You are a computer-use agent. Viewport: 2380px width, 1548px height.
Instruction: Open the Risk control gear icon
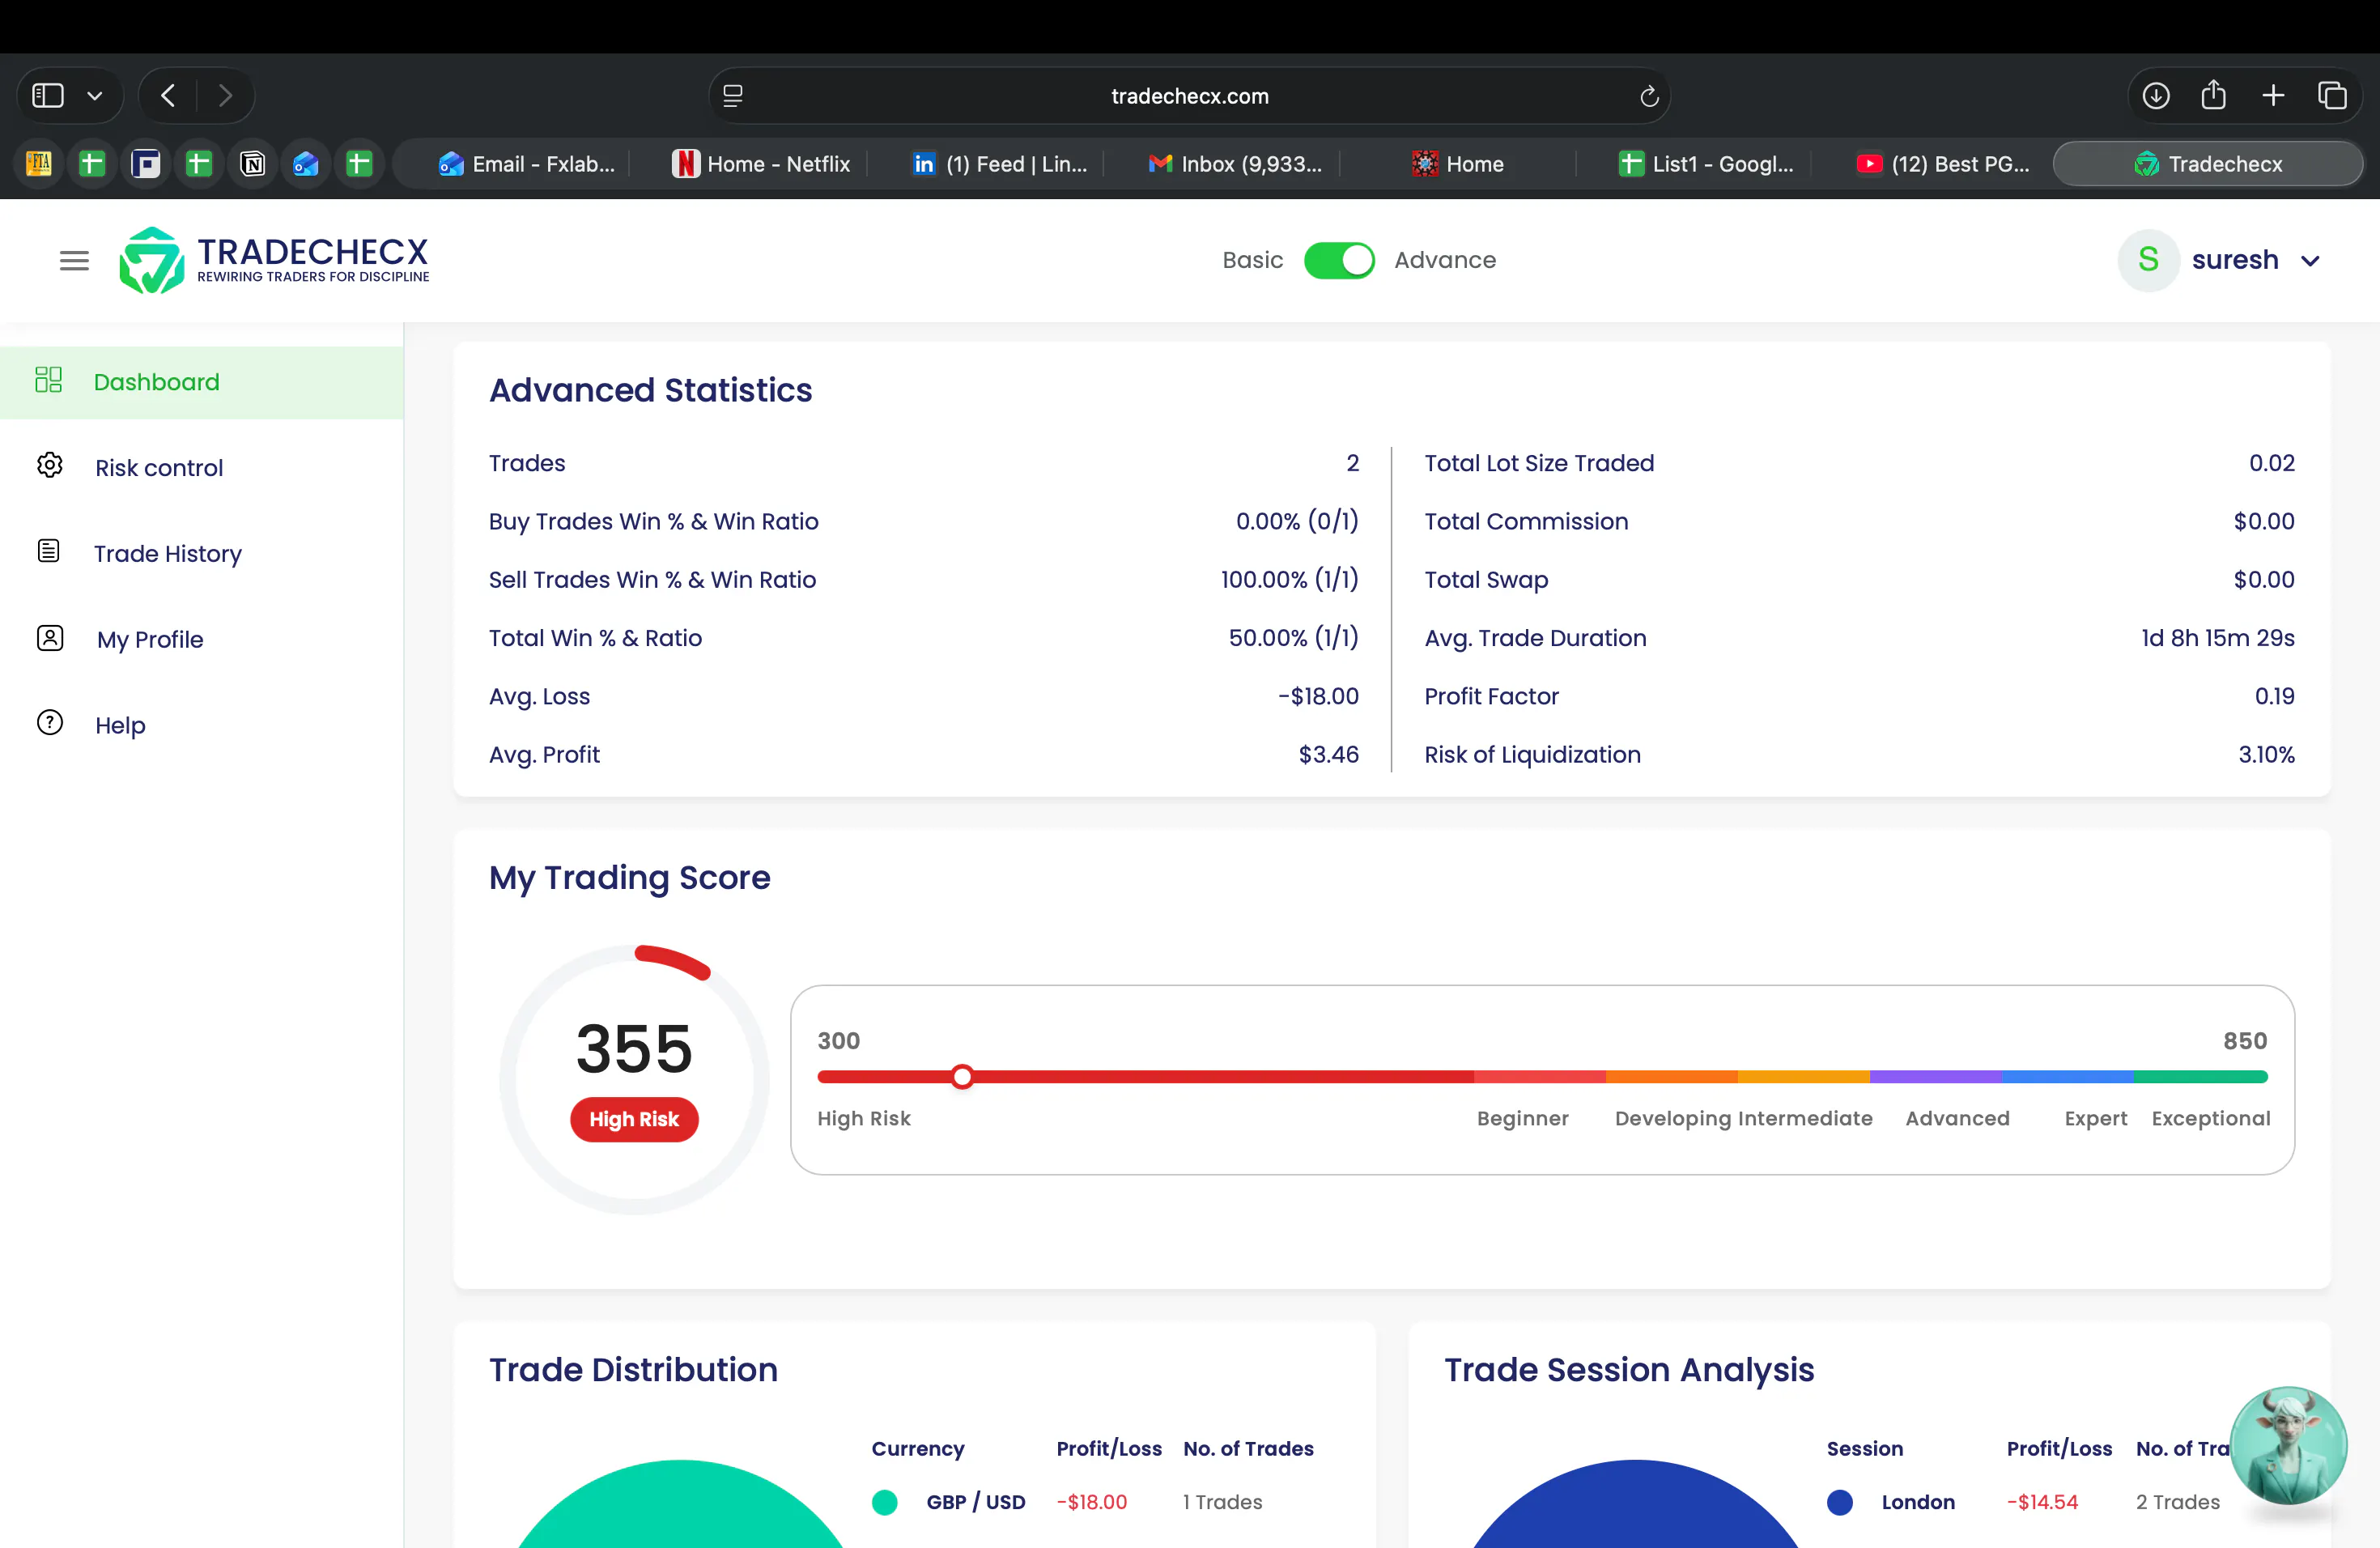pos(50,466)
